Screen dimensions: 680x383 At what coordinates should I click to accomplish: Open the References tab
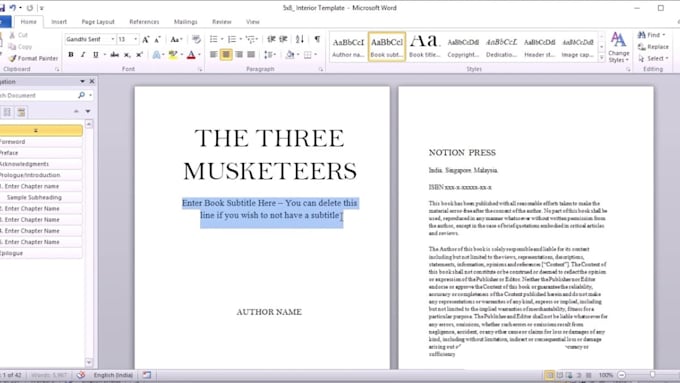(x=144, y=22)
